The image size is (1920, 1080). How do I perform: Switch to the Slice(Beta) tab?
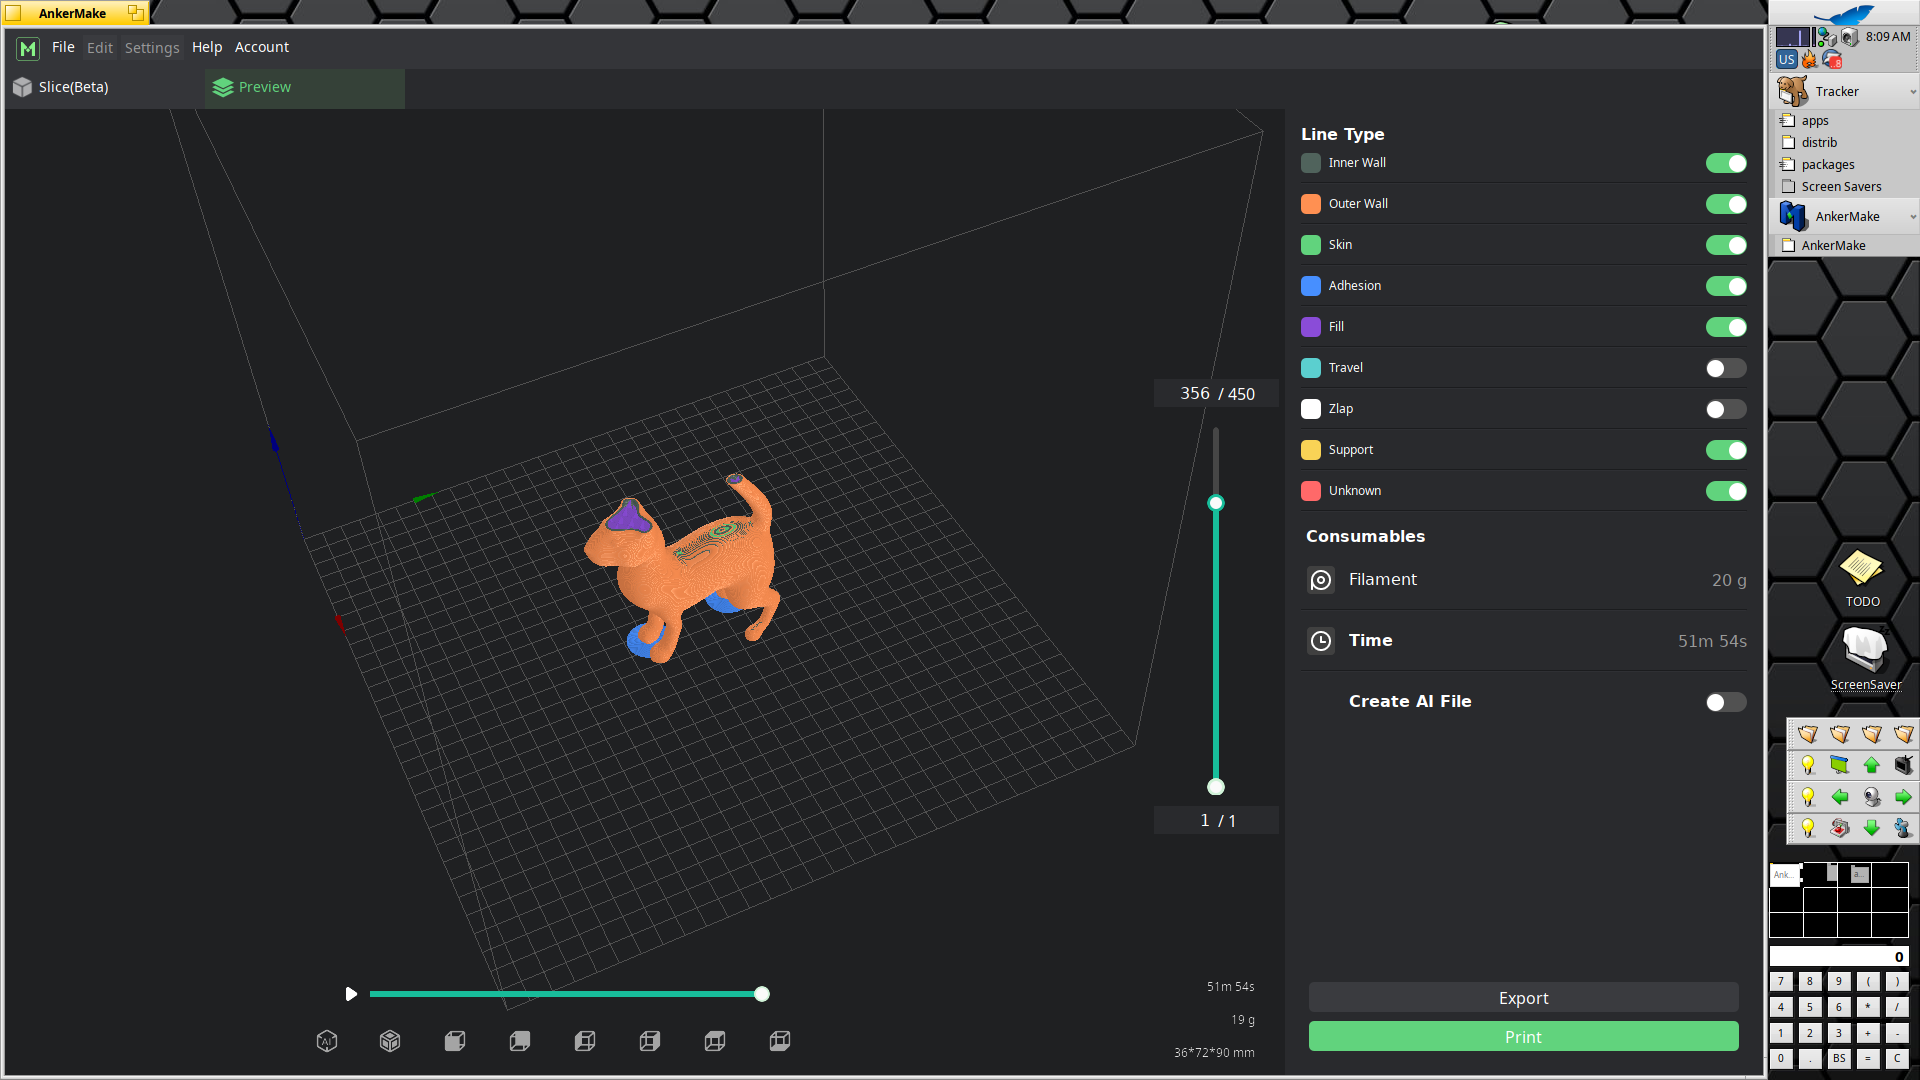tap(73, 87)
